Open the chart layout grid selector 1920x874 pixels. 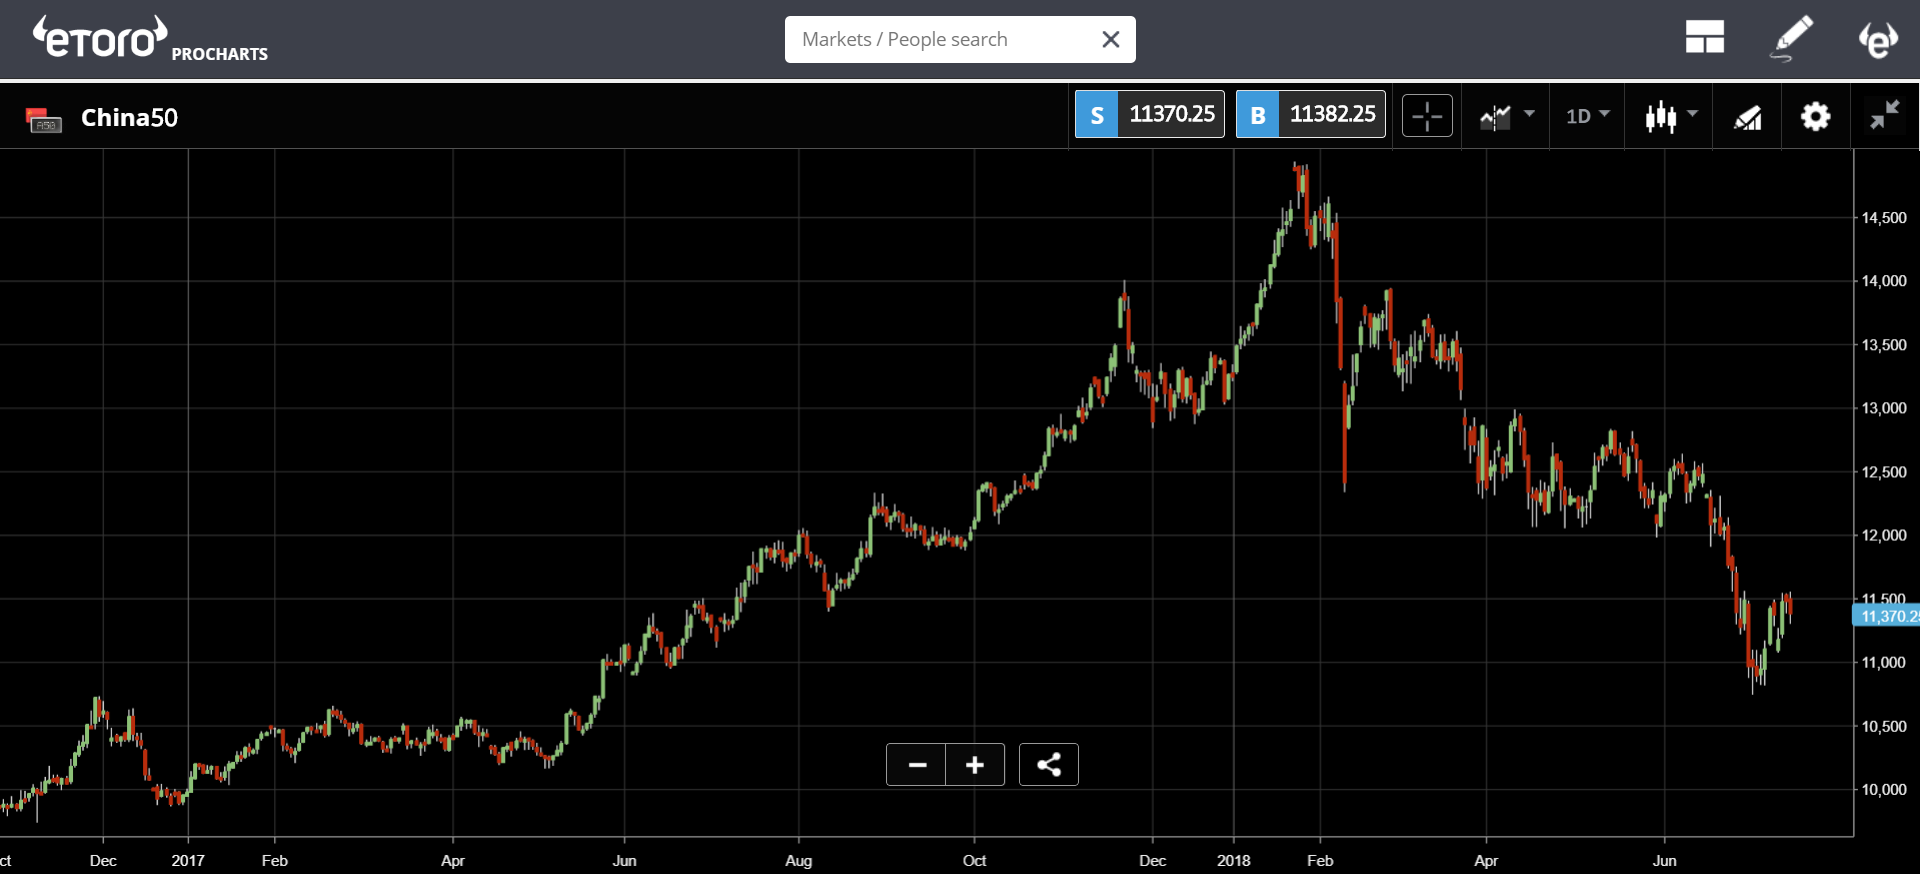[x=1704, y=38]
